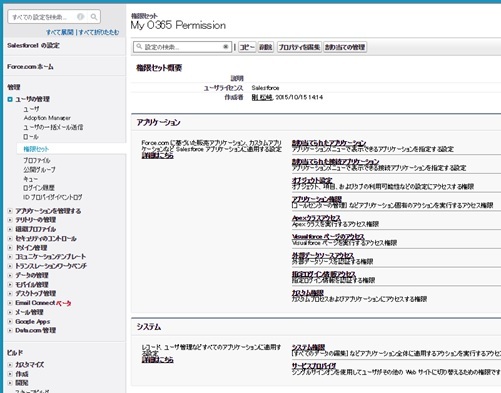Open the システム権限 link
Viewport: 501px width, 393px height.
[x=308, y=347]
